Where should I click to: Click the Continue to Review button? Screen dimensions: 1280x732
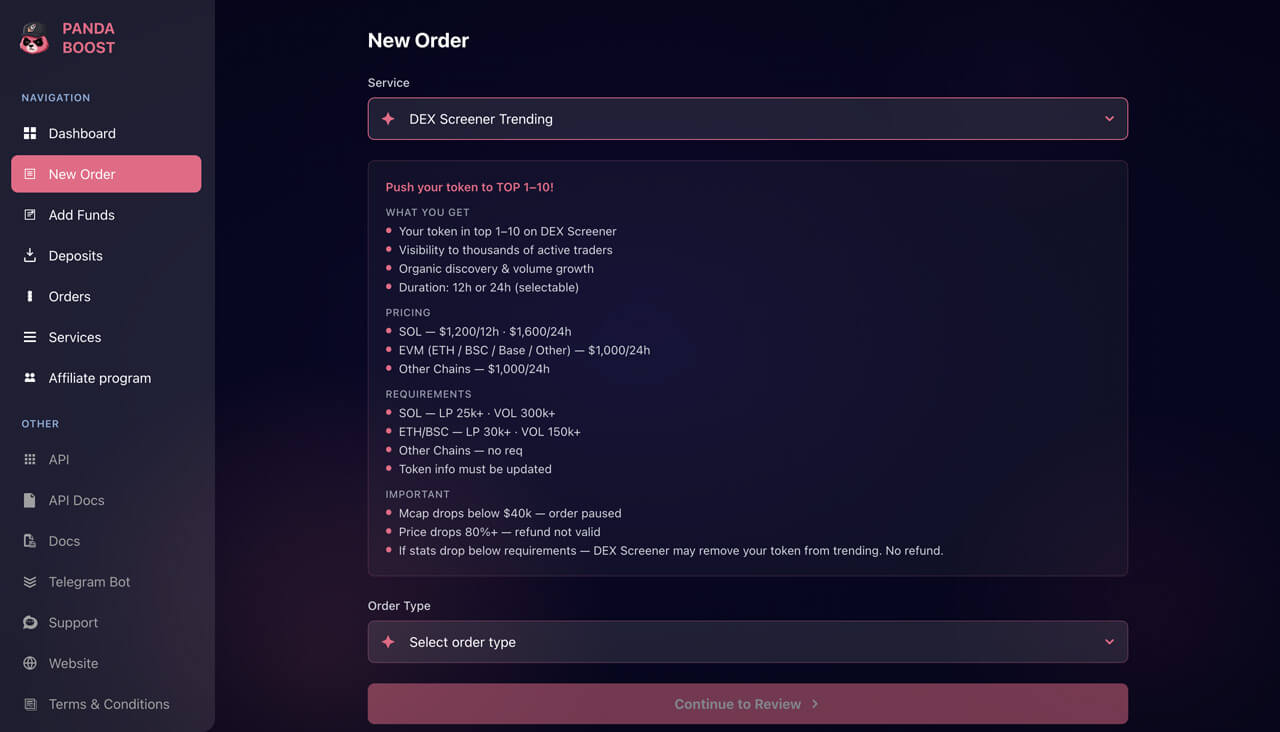pyautogui.click(x=748, y=704)
